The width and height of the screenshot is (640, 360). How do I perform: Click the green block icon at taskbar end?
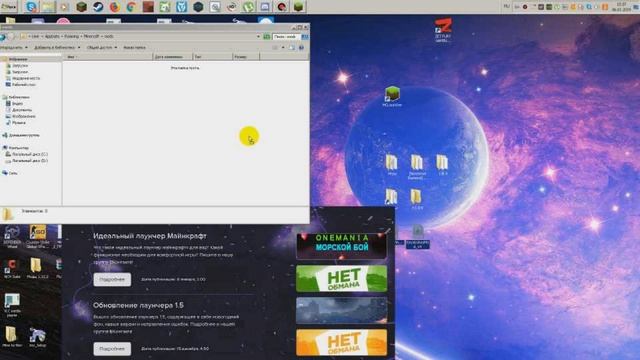[x=298, y=7]
